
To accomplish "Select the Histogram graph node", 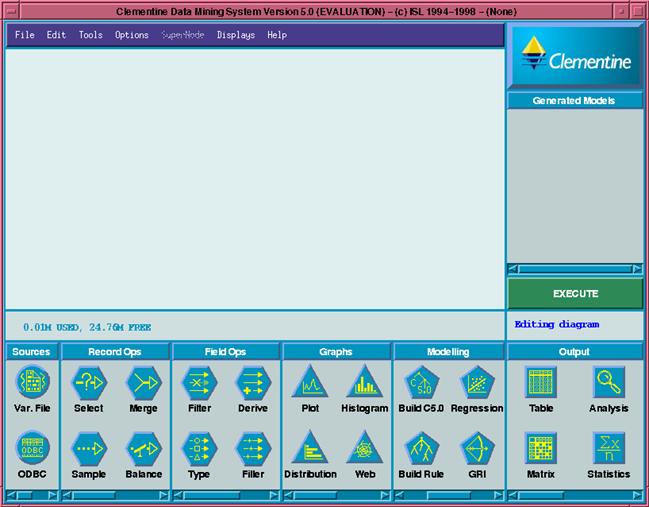I will coord(365,382).
